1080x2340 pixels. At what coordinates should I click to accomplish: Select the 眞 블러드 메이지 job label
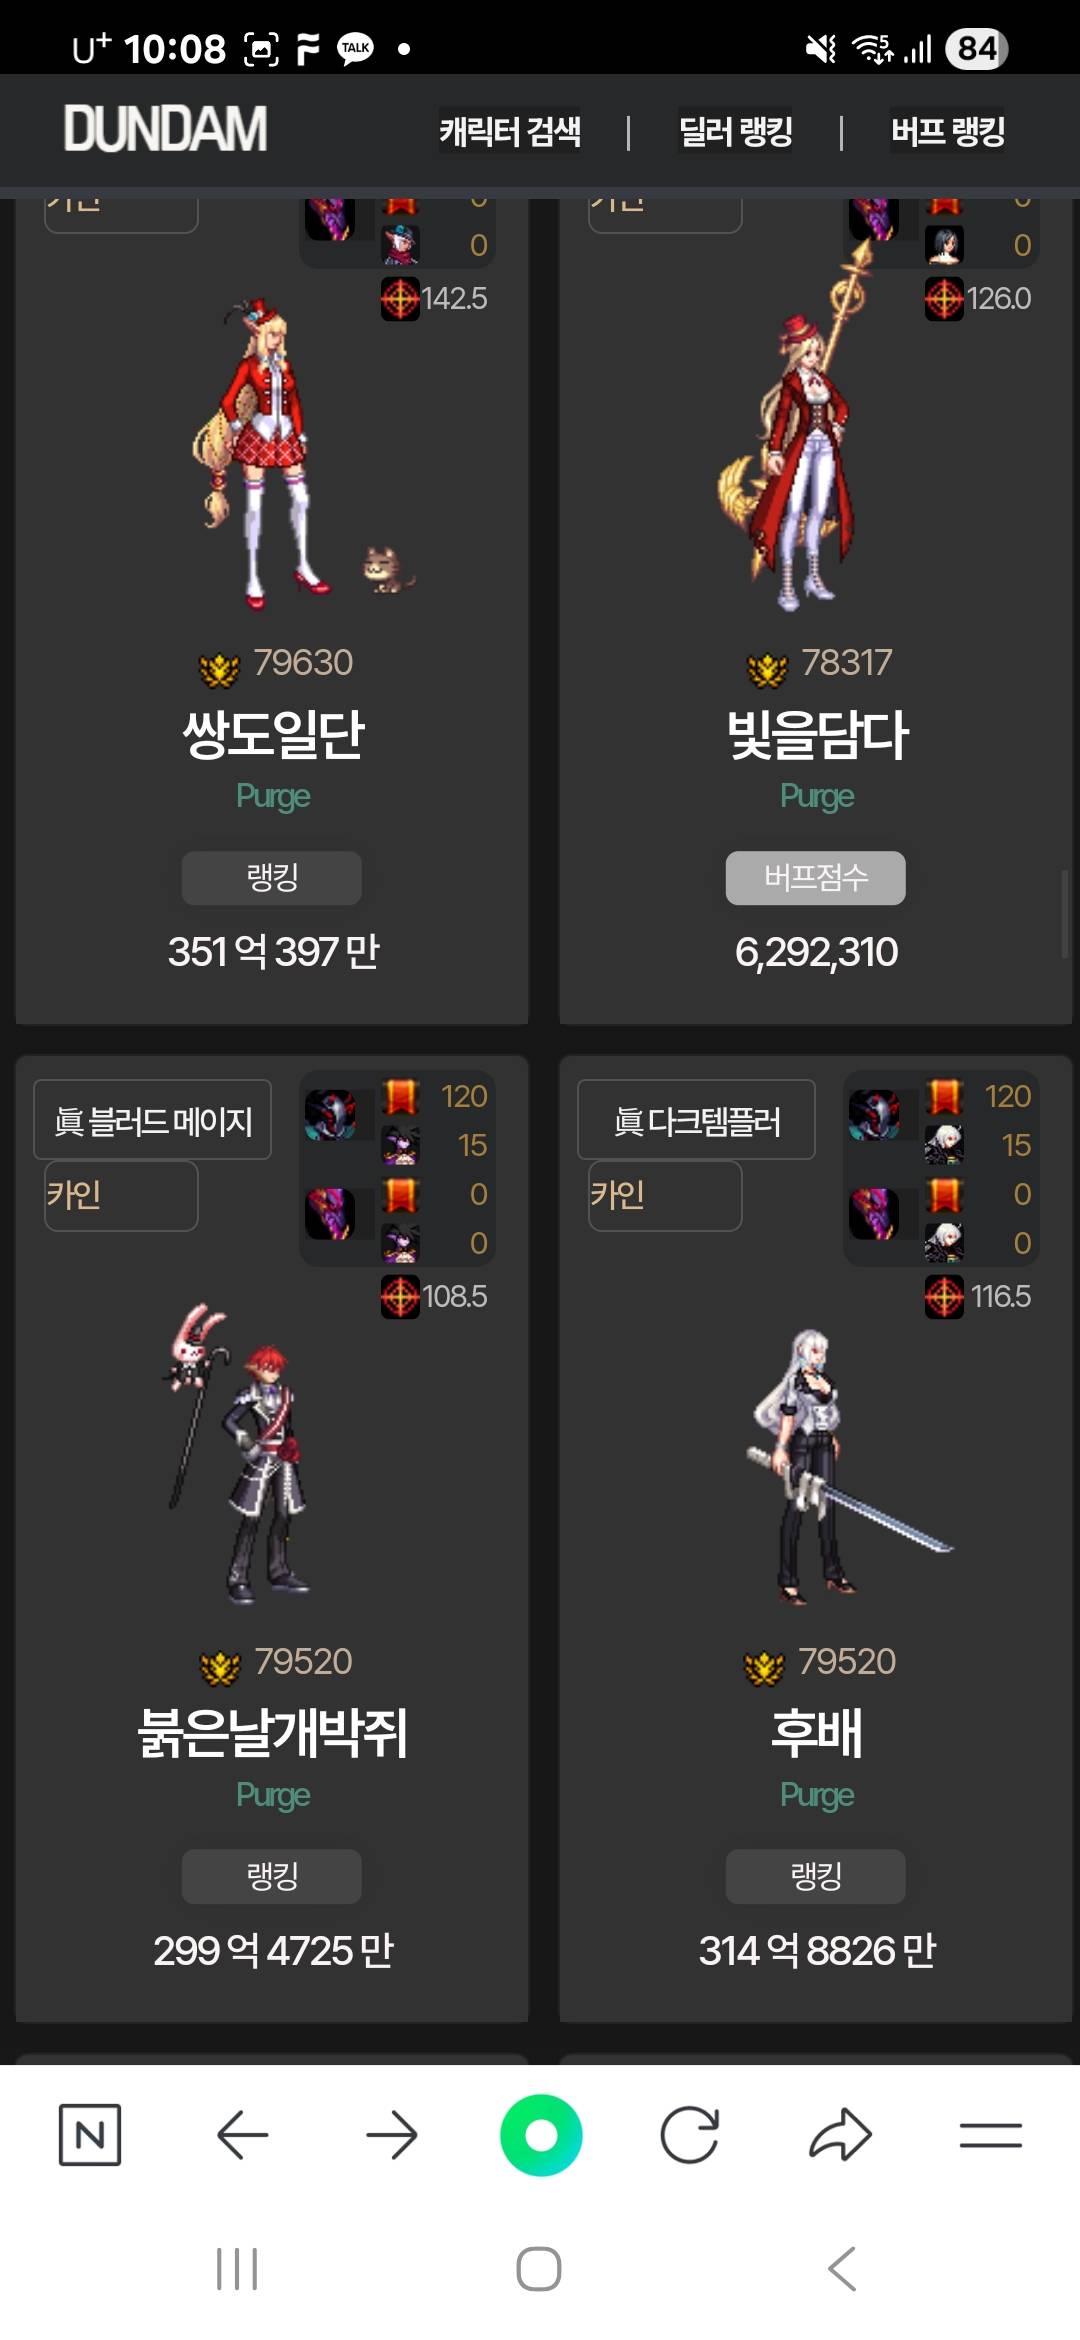(x=153, y=1120)
